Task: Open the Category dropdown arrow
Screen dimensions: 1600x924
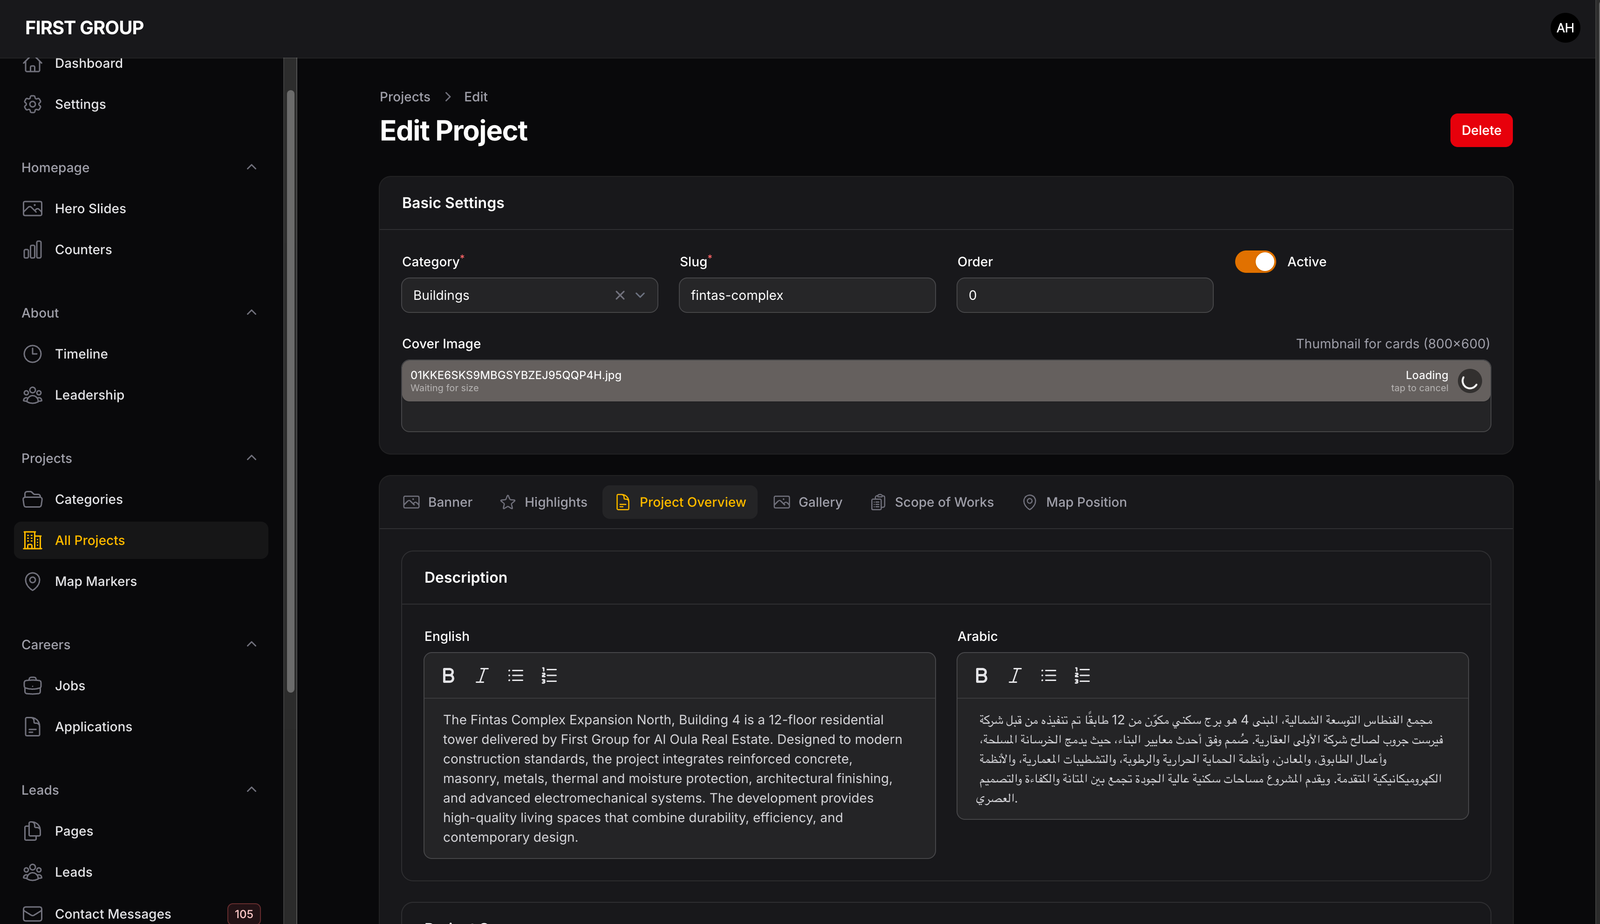Action: click(x=641, y=295)
